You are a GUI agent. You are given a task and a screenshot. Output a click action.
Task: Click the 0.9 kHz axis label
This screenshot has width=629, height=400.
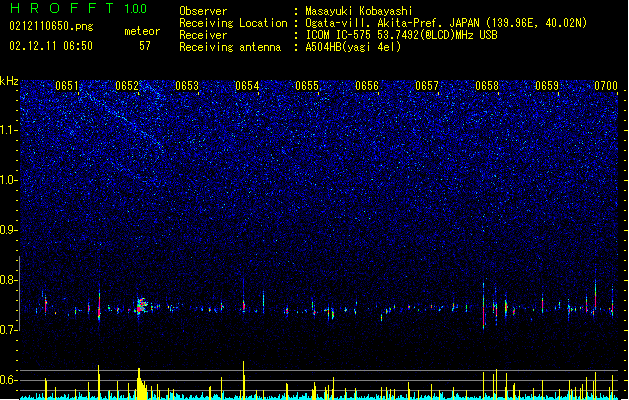9,230
